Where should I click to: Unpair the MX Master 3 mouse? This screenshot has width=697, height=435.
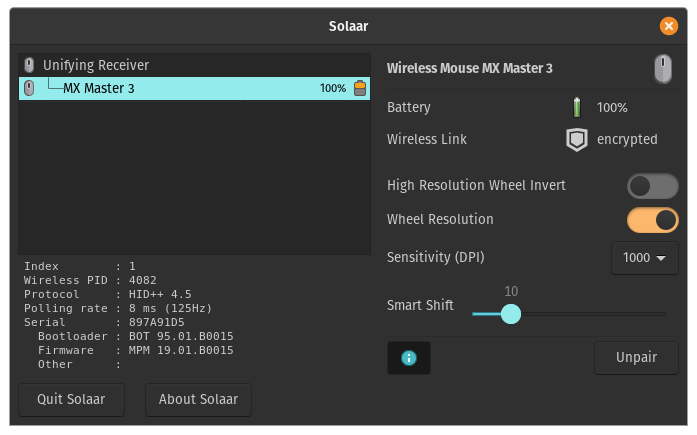(636, 358)
